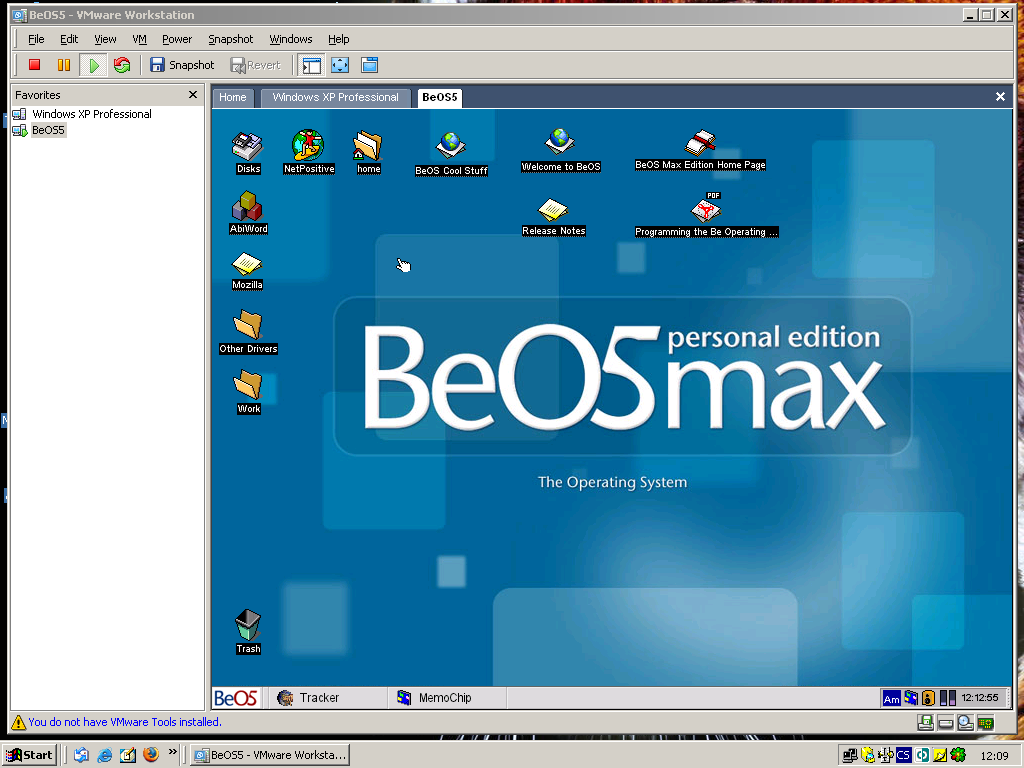1024x768 pixels.
Task: Reset the virtual machine with the reset icon
Action: point(122,65)
